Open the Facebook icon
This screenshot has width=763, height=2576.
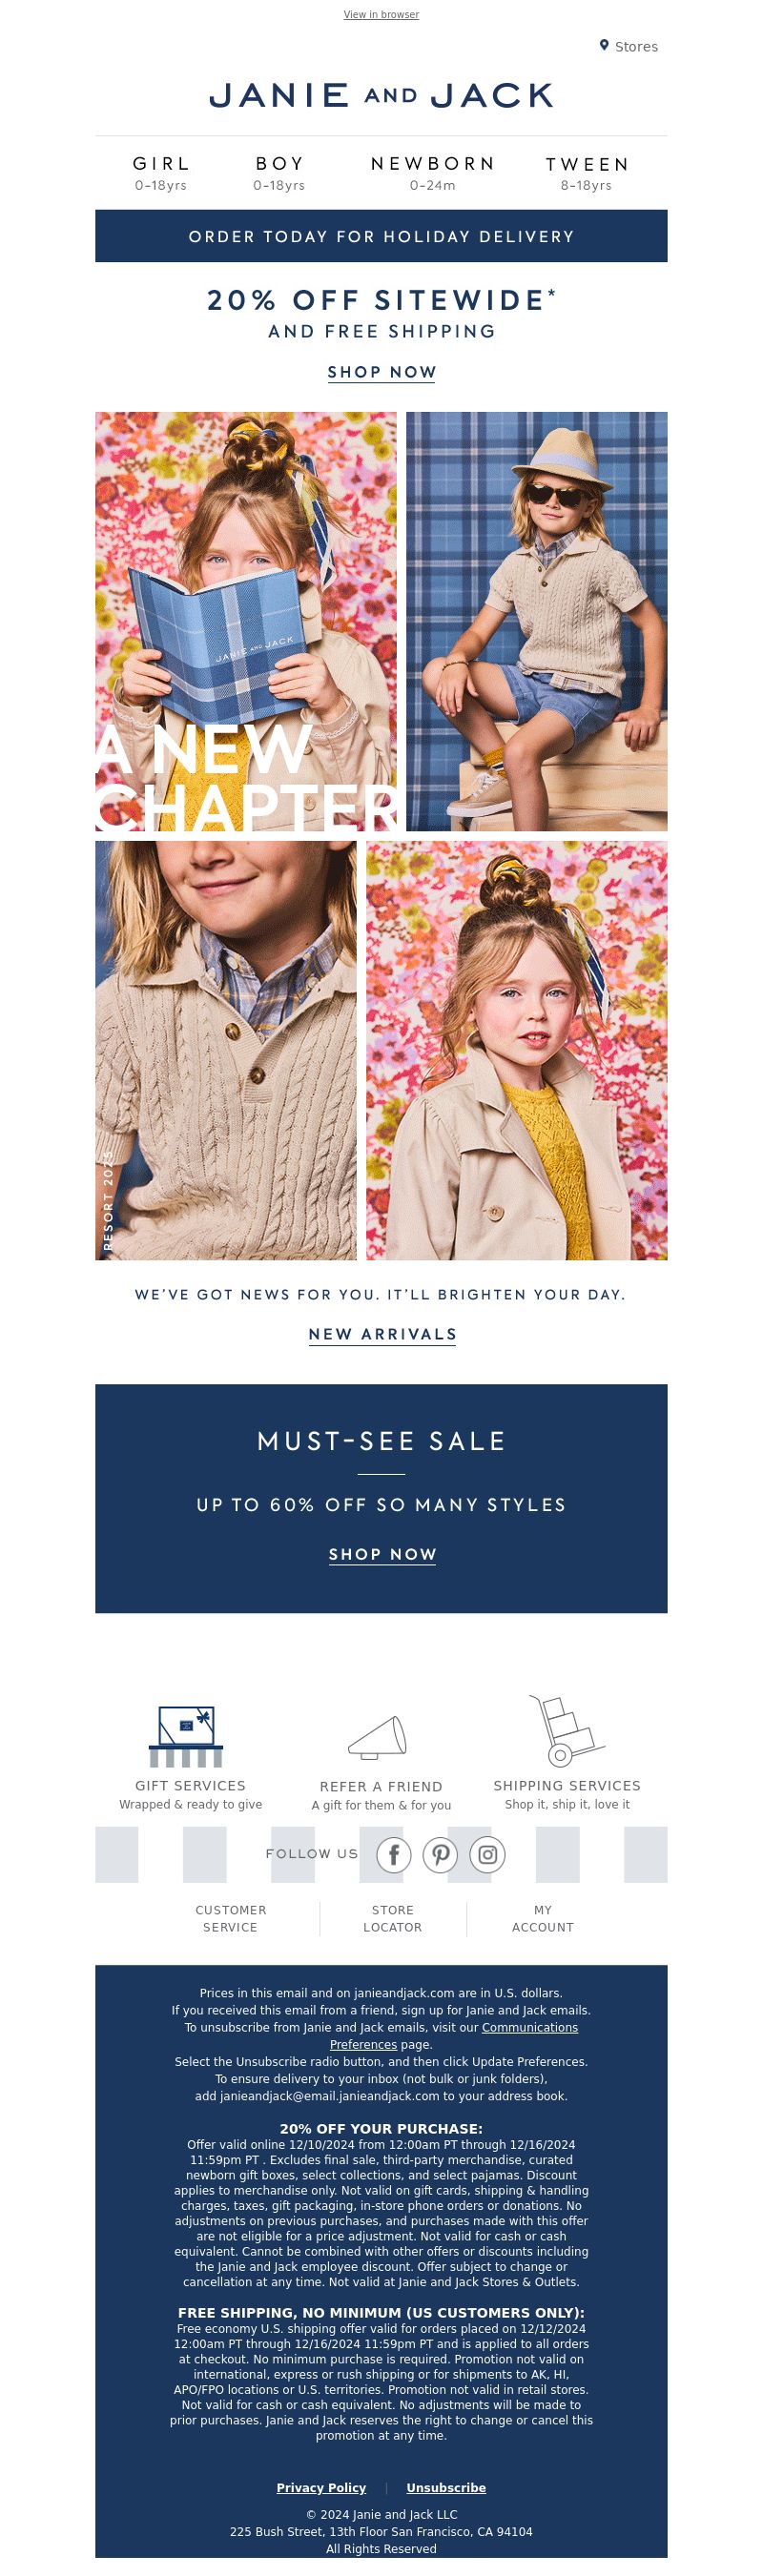click(394, 1855)
